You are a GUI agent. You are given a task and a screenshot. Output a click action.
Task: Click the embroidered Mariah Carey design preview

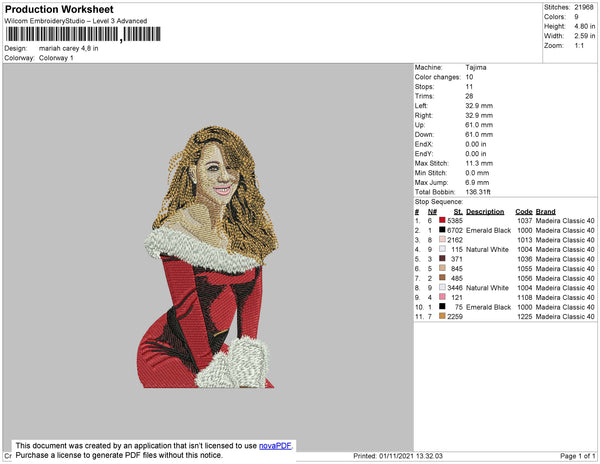pyautogui.click(x=208, y=257)
